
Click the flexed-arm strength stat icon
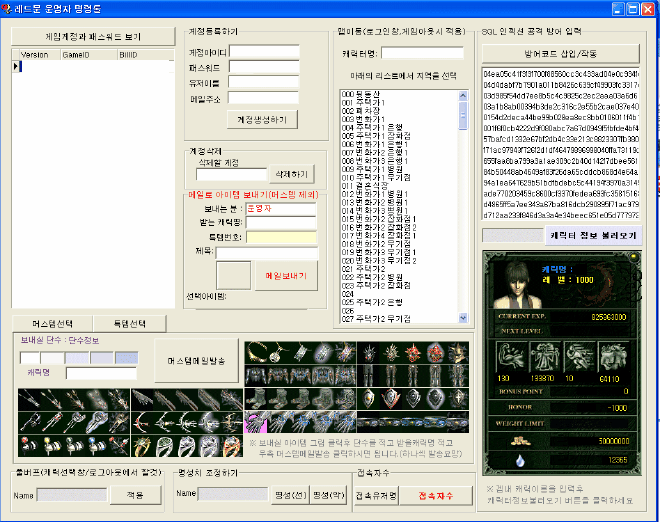511,355
